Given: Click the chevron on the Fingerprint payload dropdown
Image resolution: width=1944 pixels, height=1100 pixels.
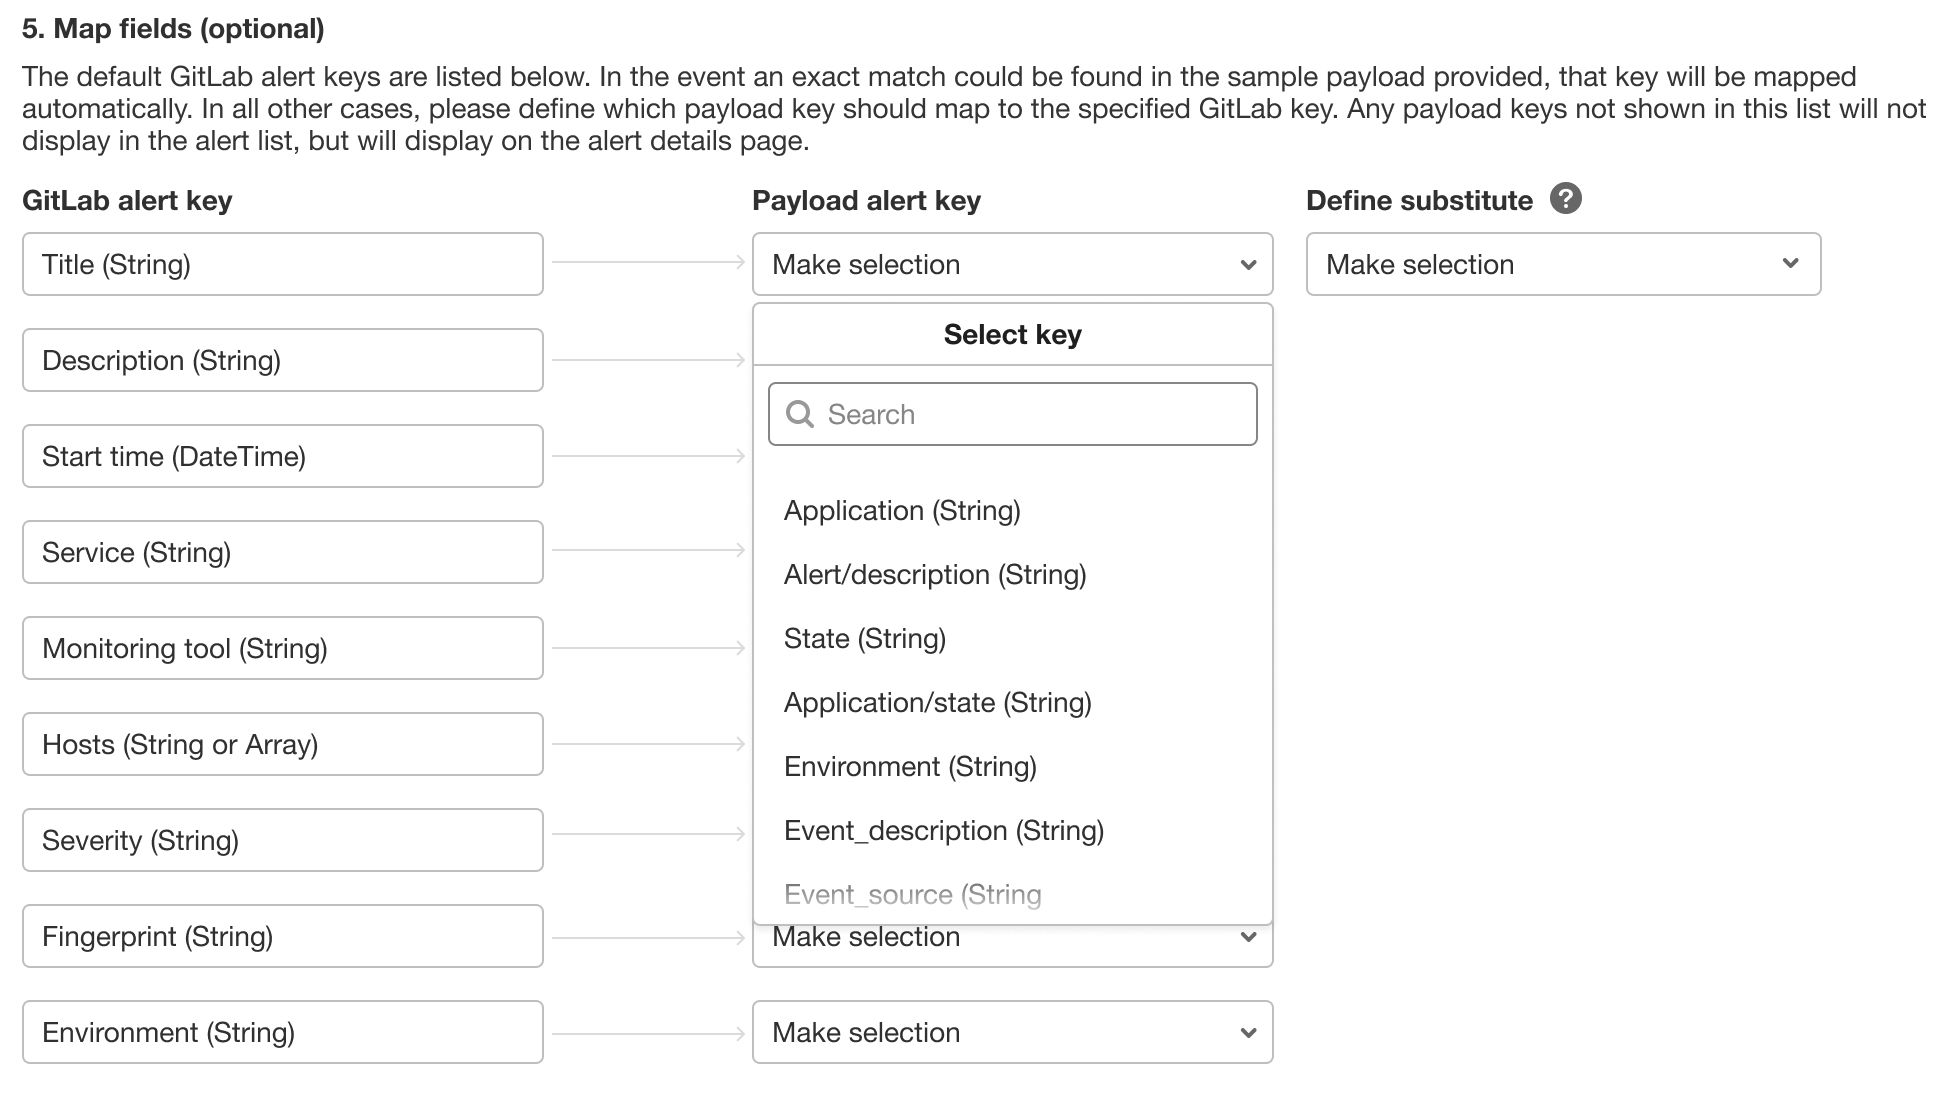Looking at the screenshot, I should (1248, 937).
